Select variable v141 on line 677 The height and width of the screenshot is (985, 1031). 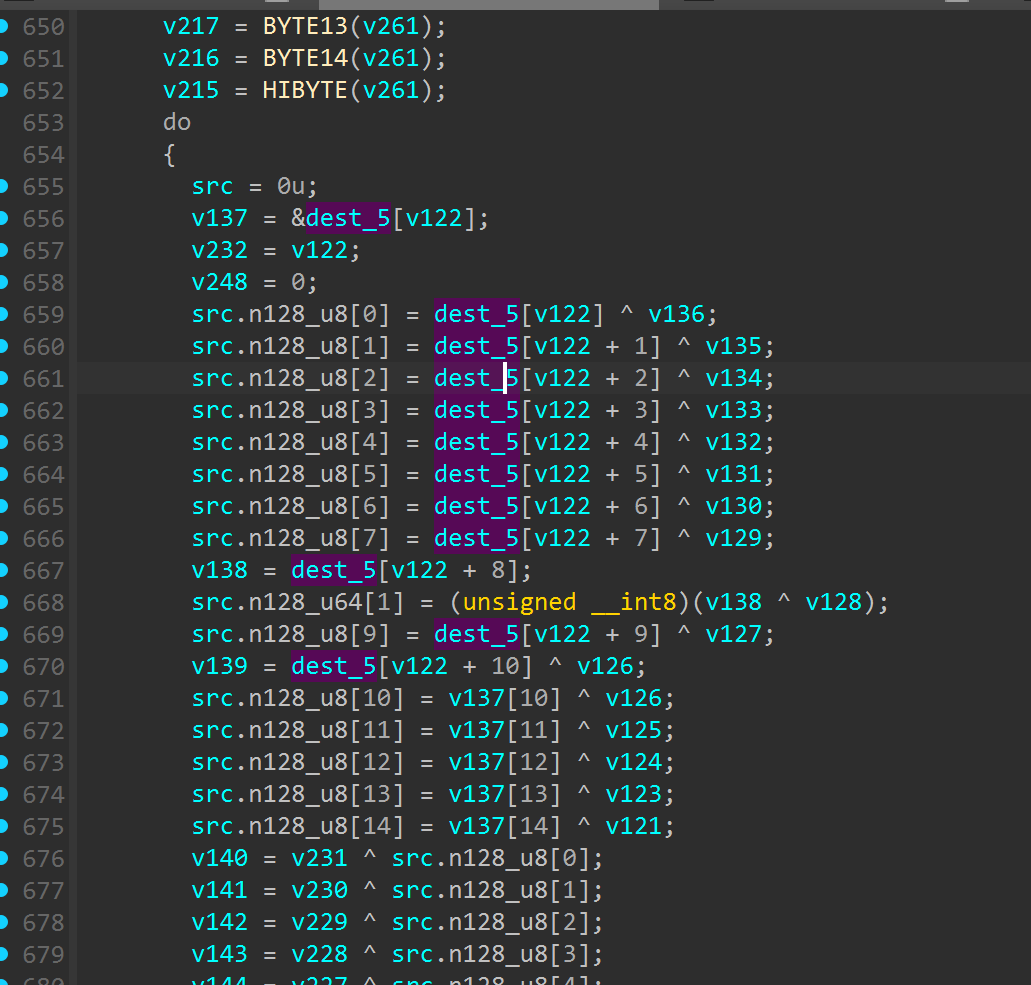[220, 890]
